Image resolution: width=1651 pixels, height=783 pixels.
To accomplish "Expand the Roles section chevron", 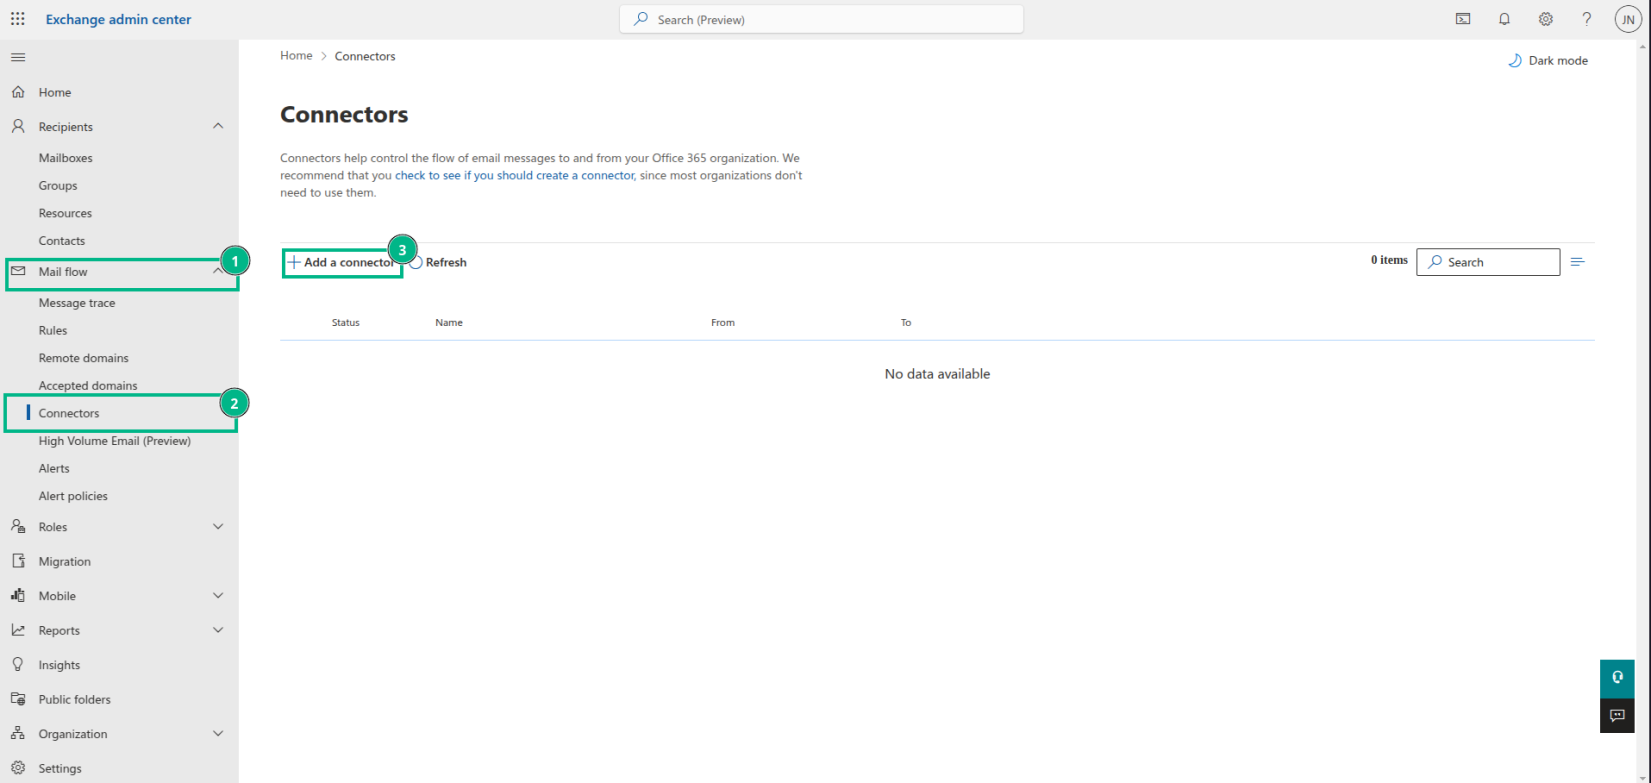I will pyautogui.click(x=218, y=527).
